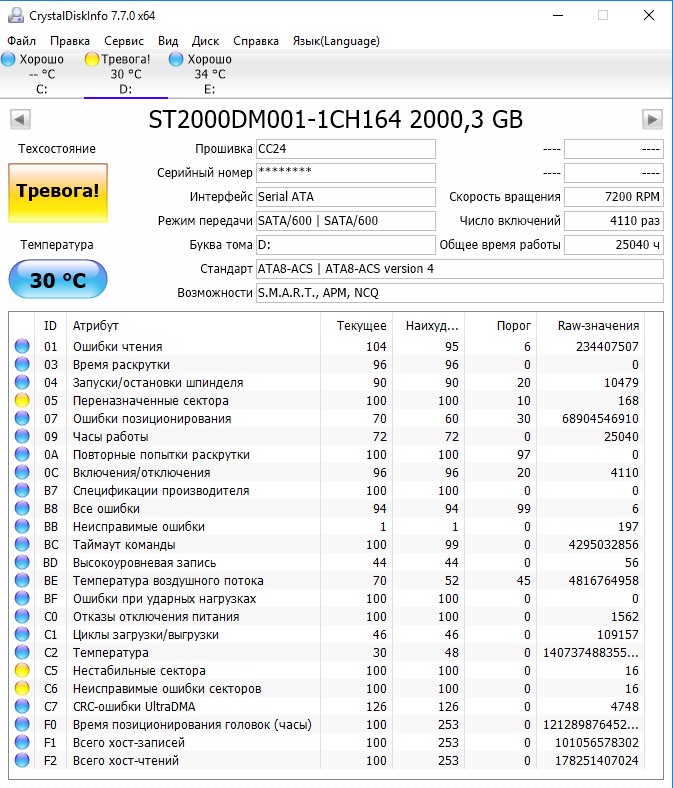Image resolution: width=673 pixels, height=788 pixels.
Task: Click the Буква тома D: field
Action: pos(346,245)
